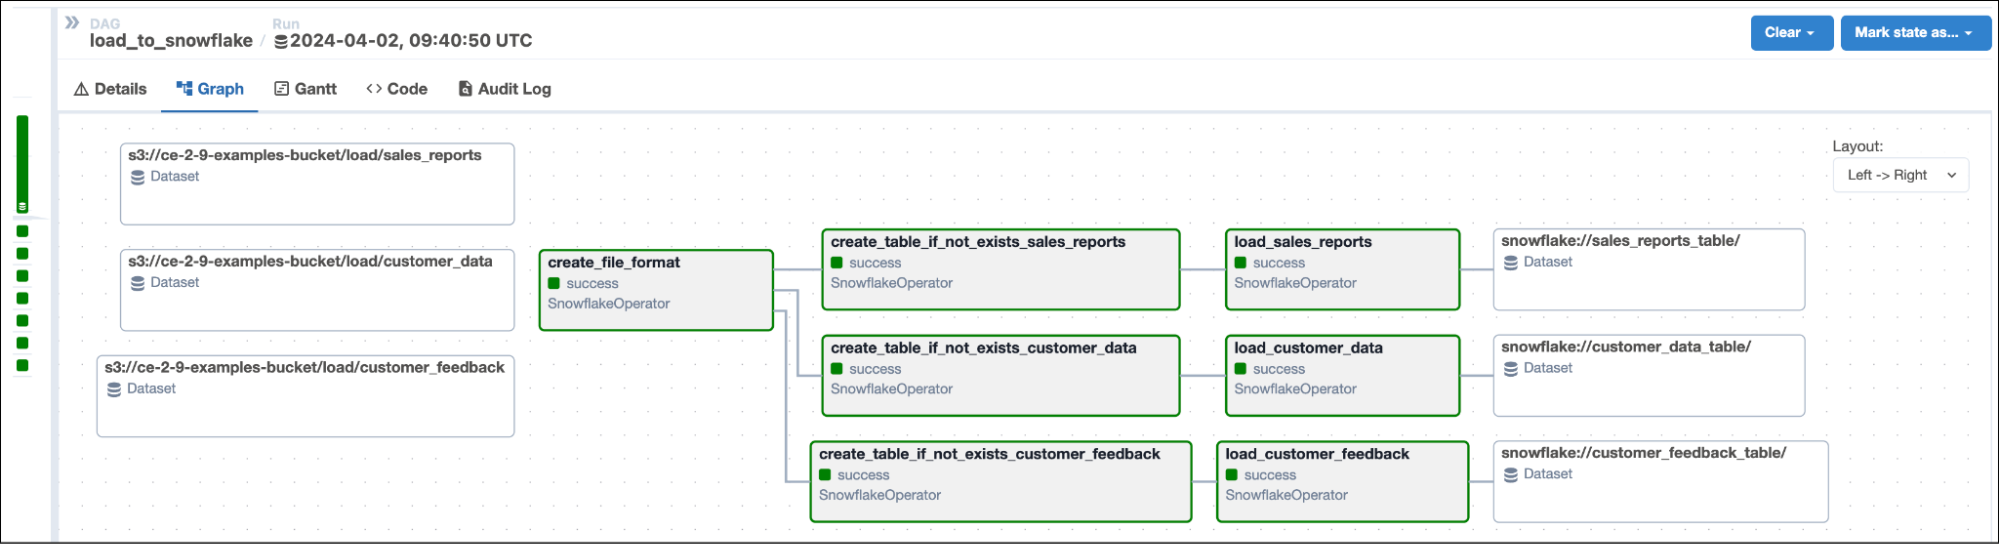Click the dataset icon before the run timestamp

[x=281, y=42]
